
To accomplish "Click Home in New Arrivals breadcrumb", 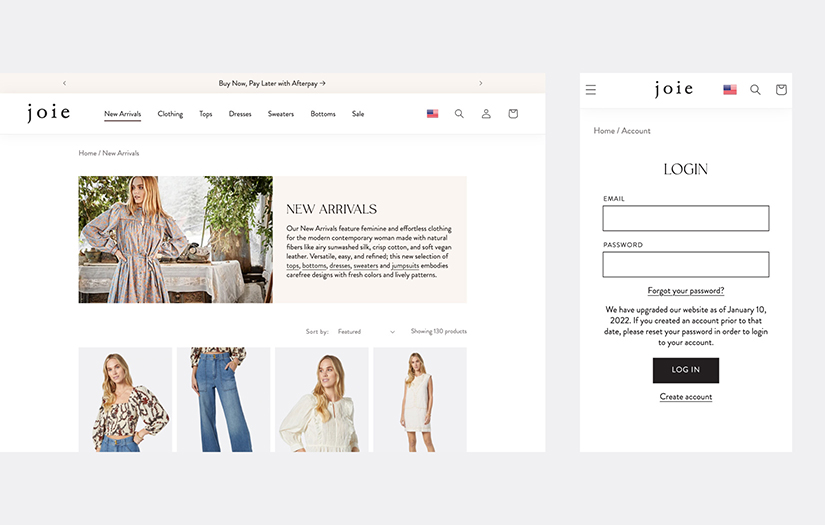I will pos(87,153).
